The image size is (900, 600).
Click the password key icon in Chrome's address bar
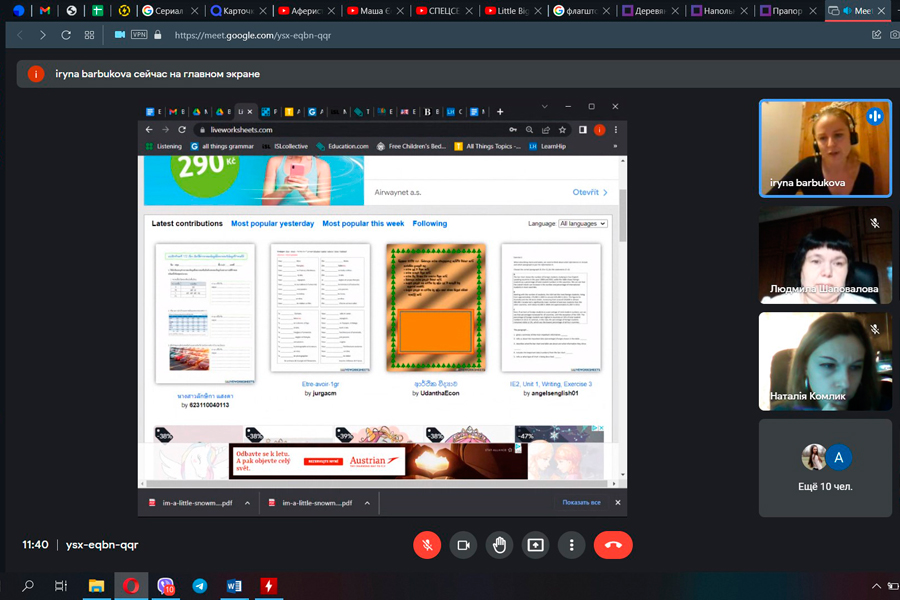coord(513,130)
